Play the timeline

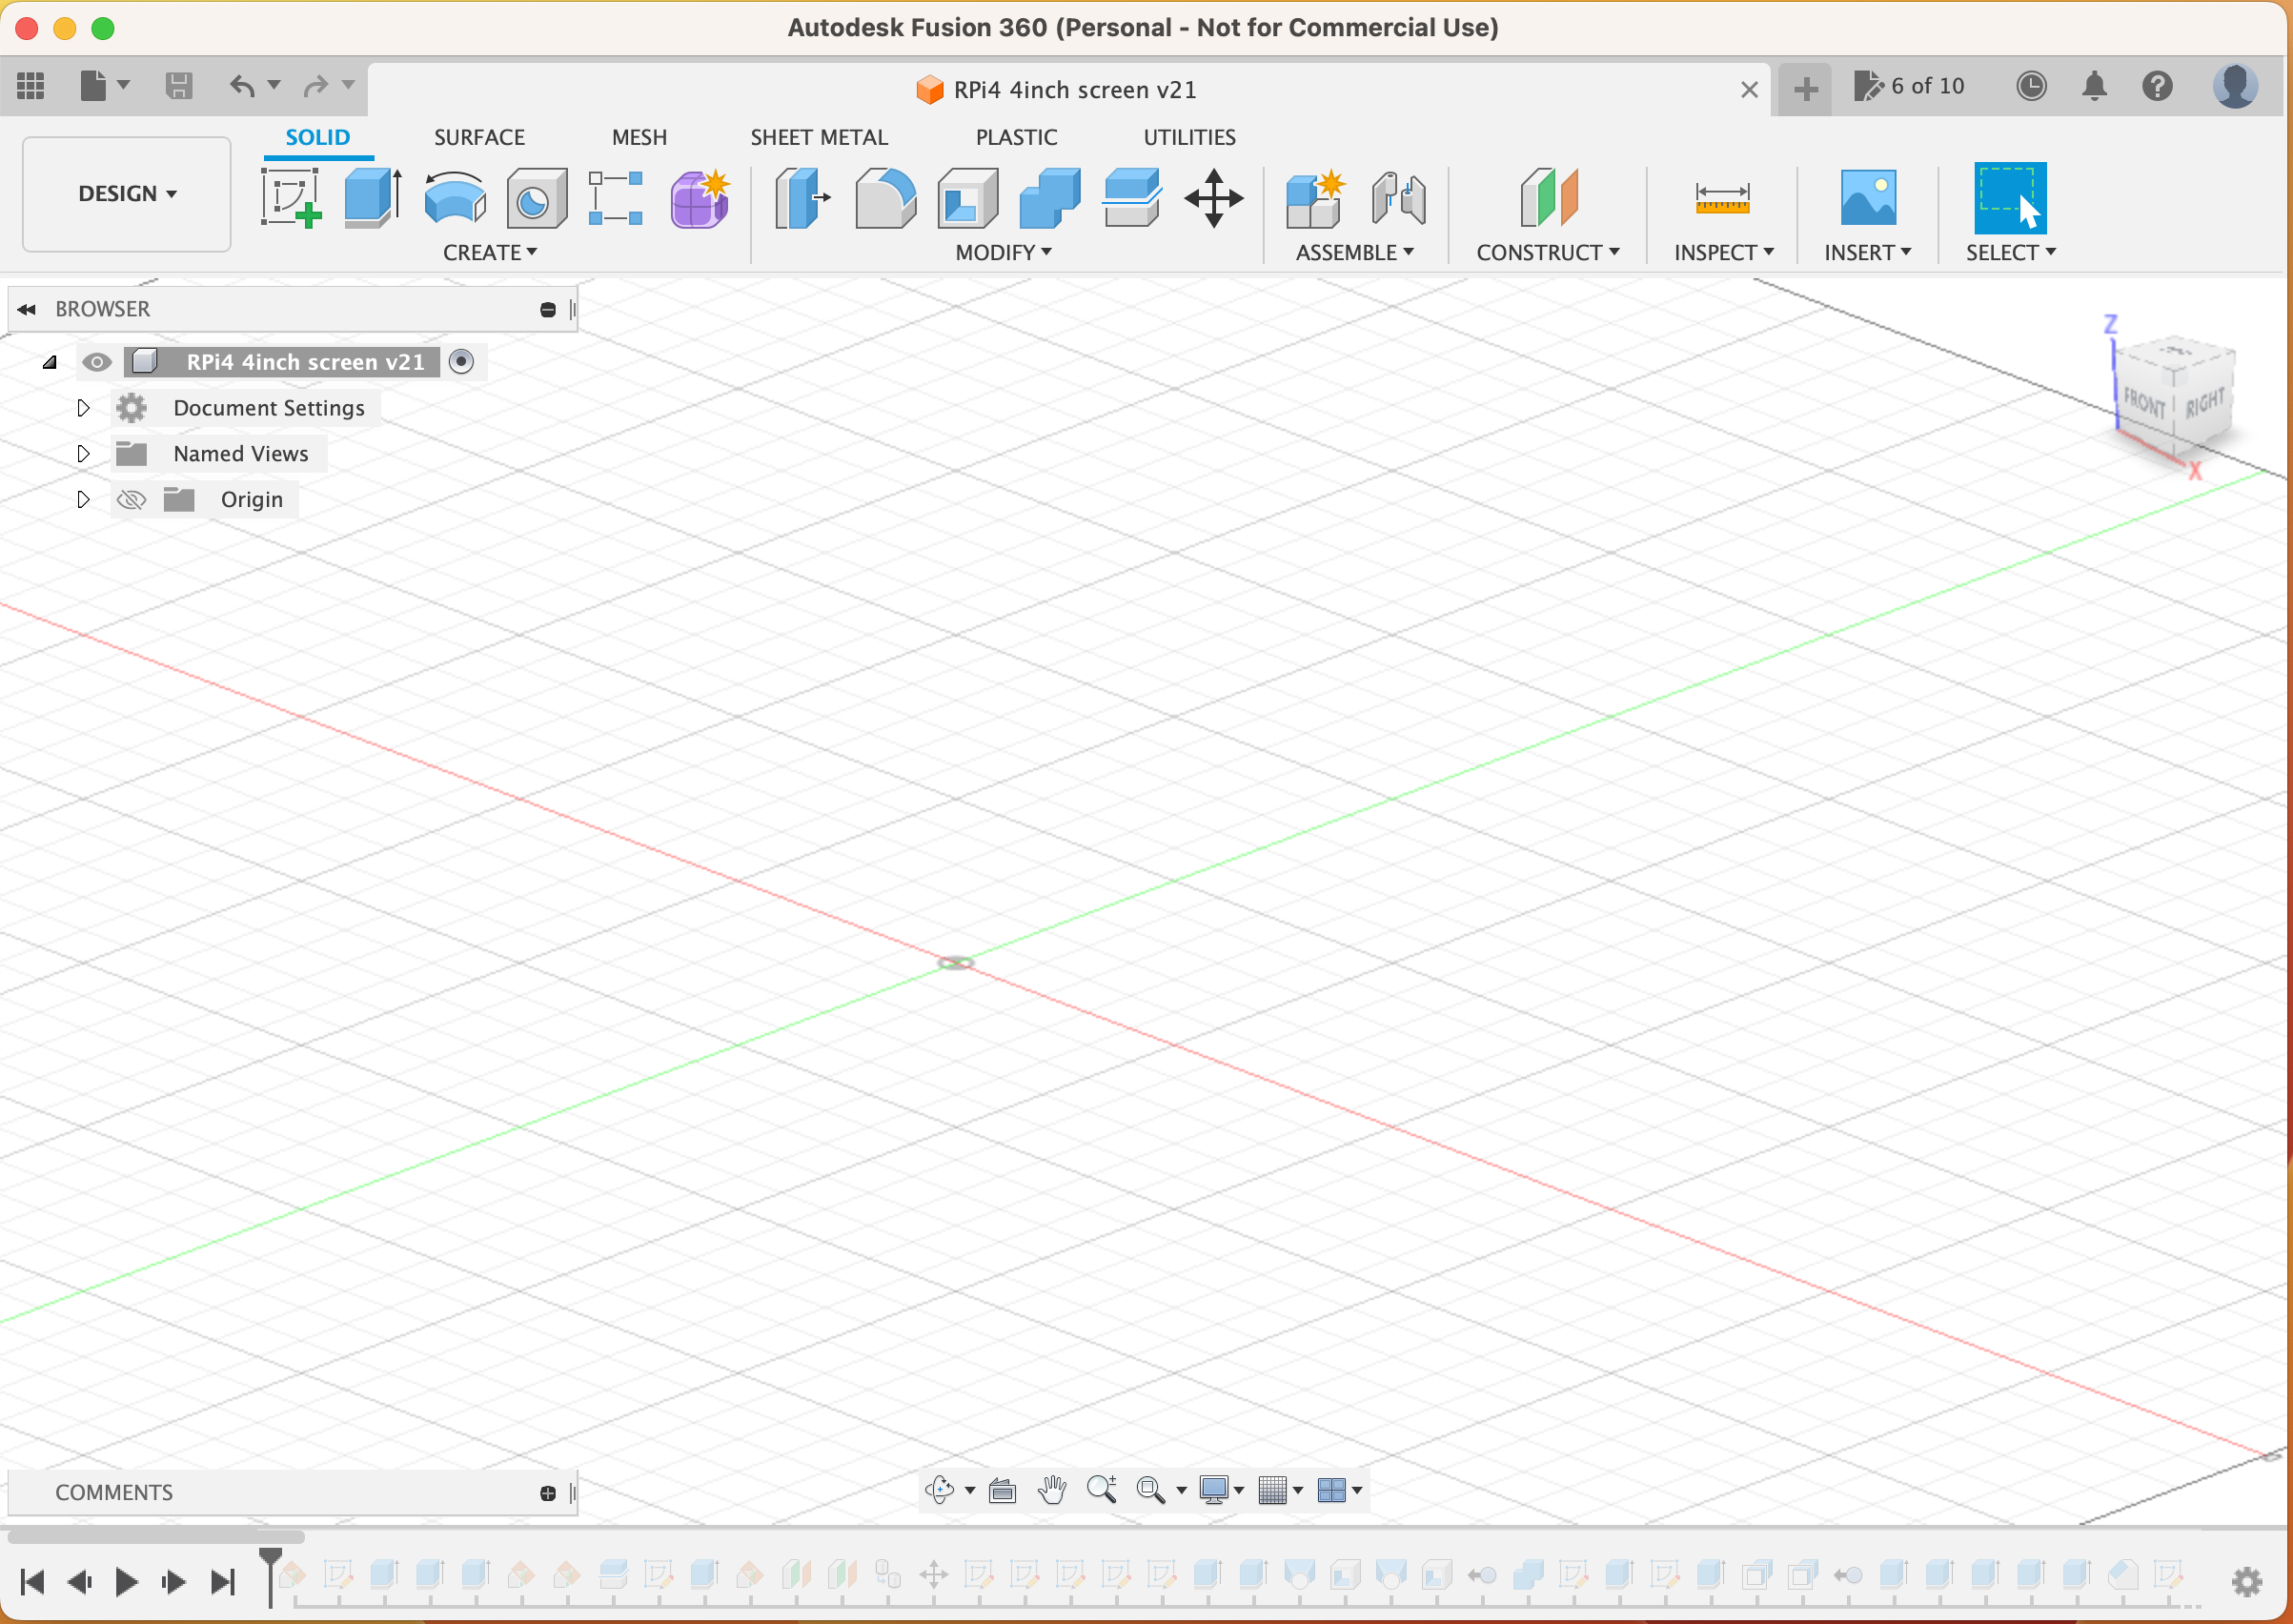coord(126,1582)
